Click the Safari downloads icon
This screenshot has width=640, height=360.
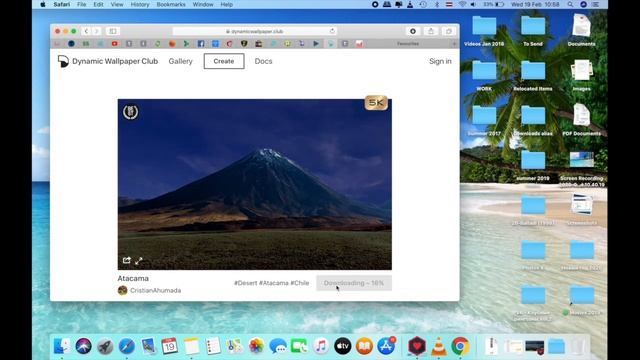pyautogui.click(x=413, y=31)
